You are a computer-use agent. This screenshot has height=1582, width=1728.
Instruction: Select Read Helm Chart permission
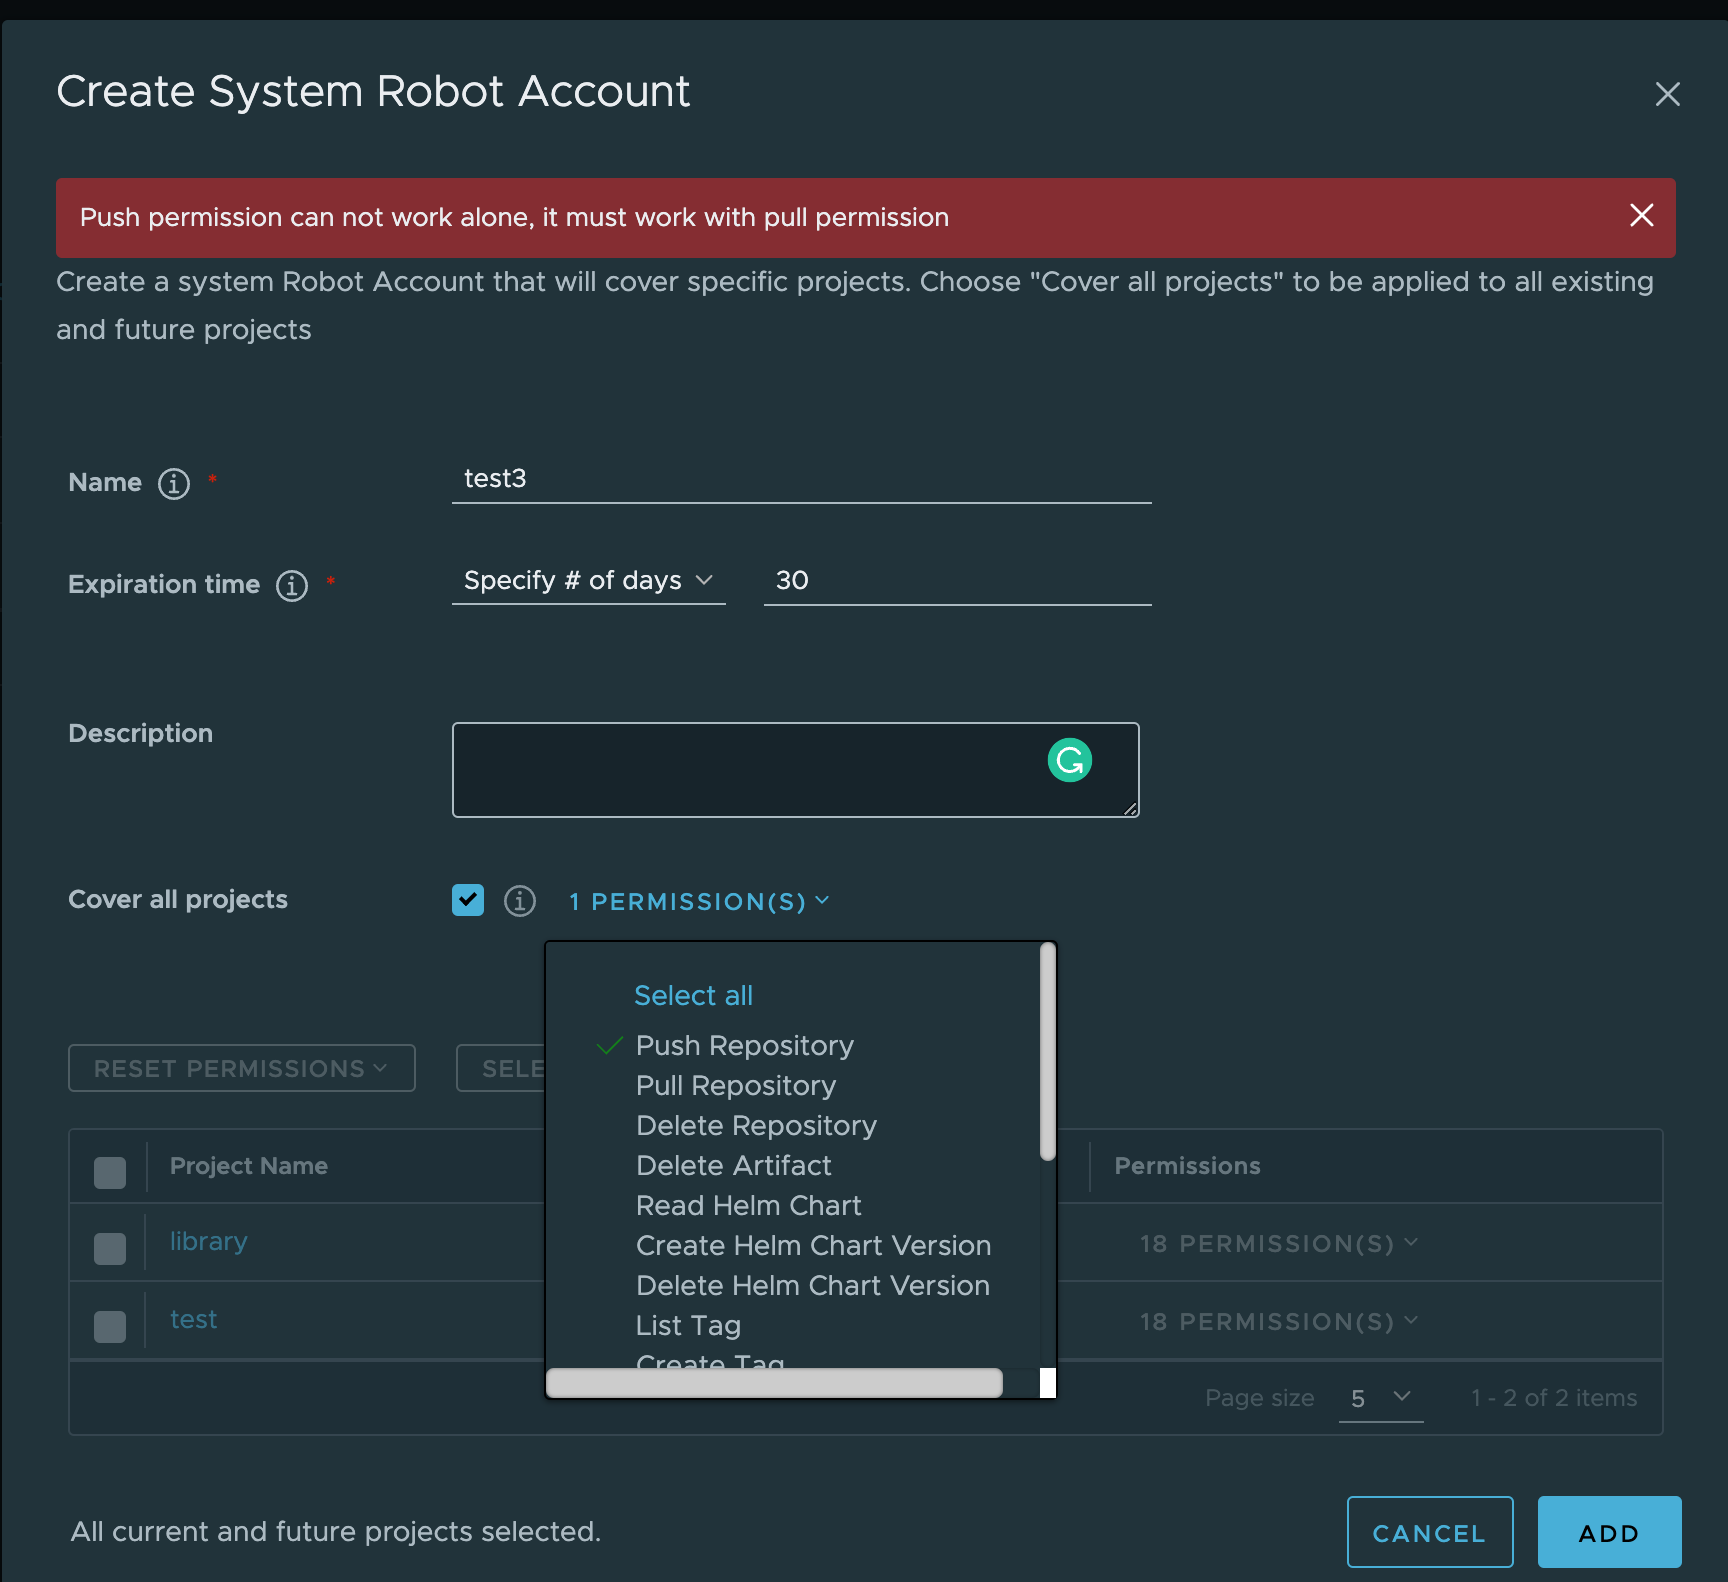[x=749, y=1206]
